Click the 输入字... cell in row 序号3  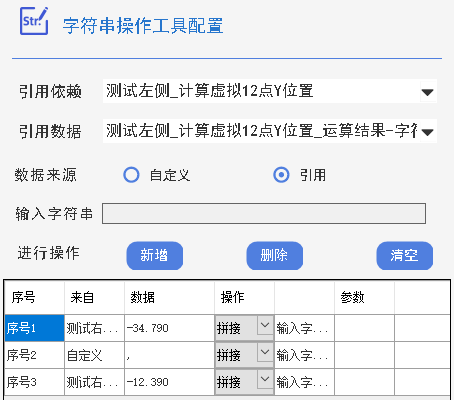pos(304,382)
